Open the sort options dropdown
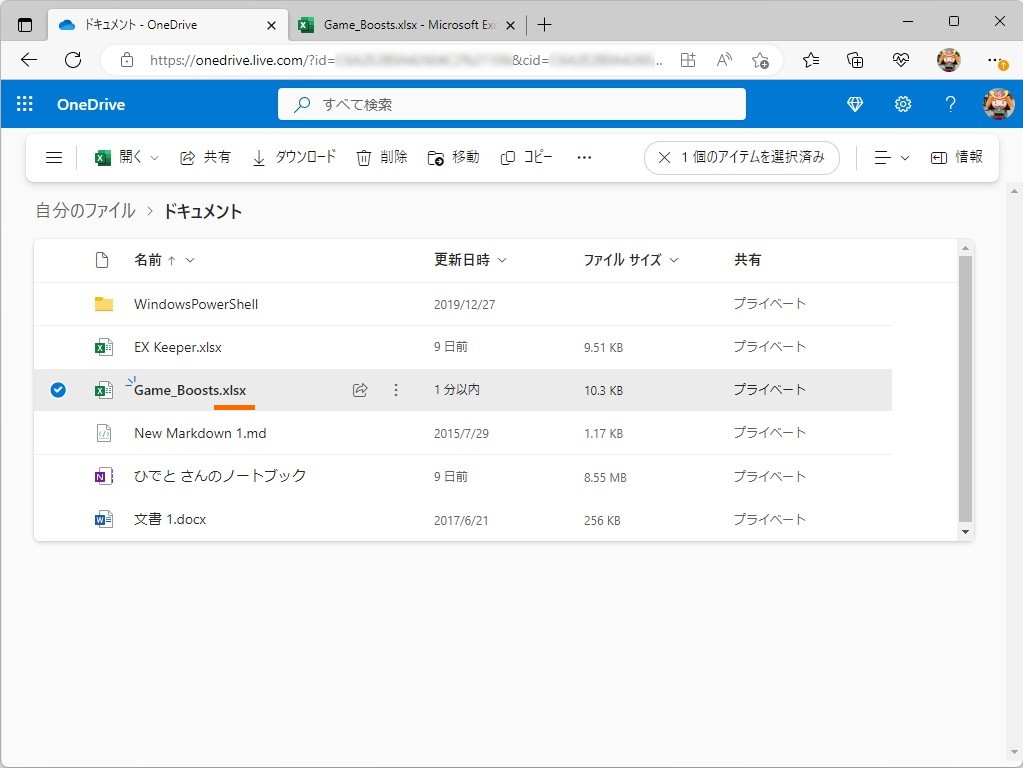1023x768 pixels. tap(890, 157)
